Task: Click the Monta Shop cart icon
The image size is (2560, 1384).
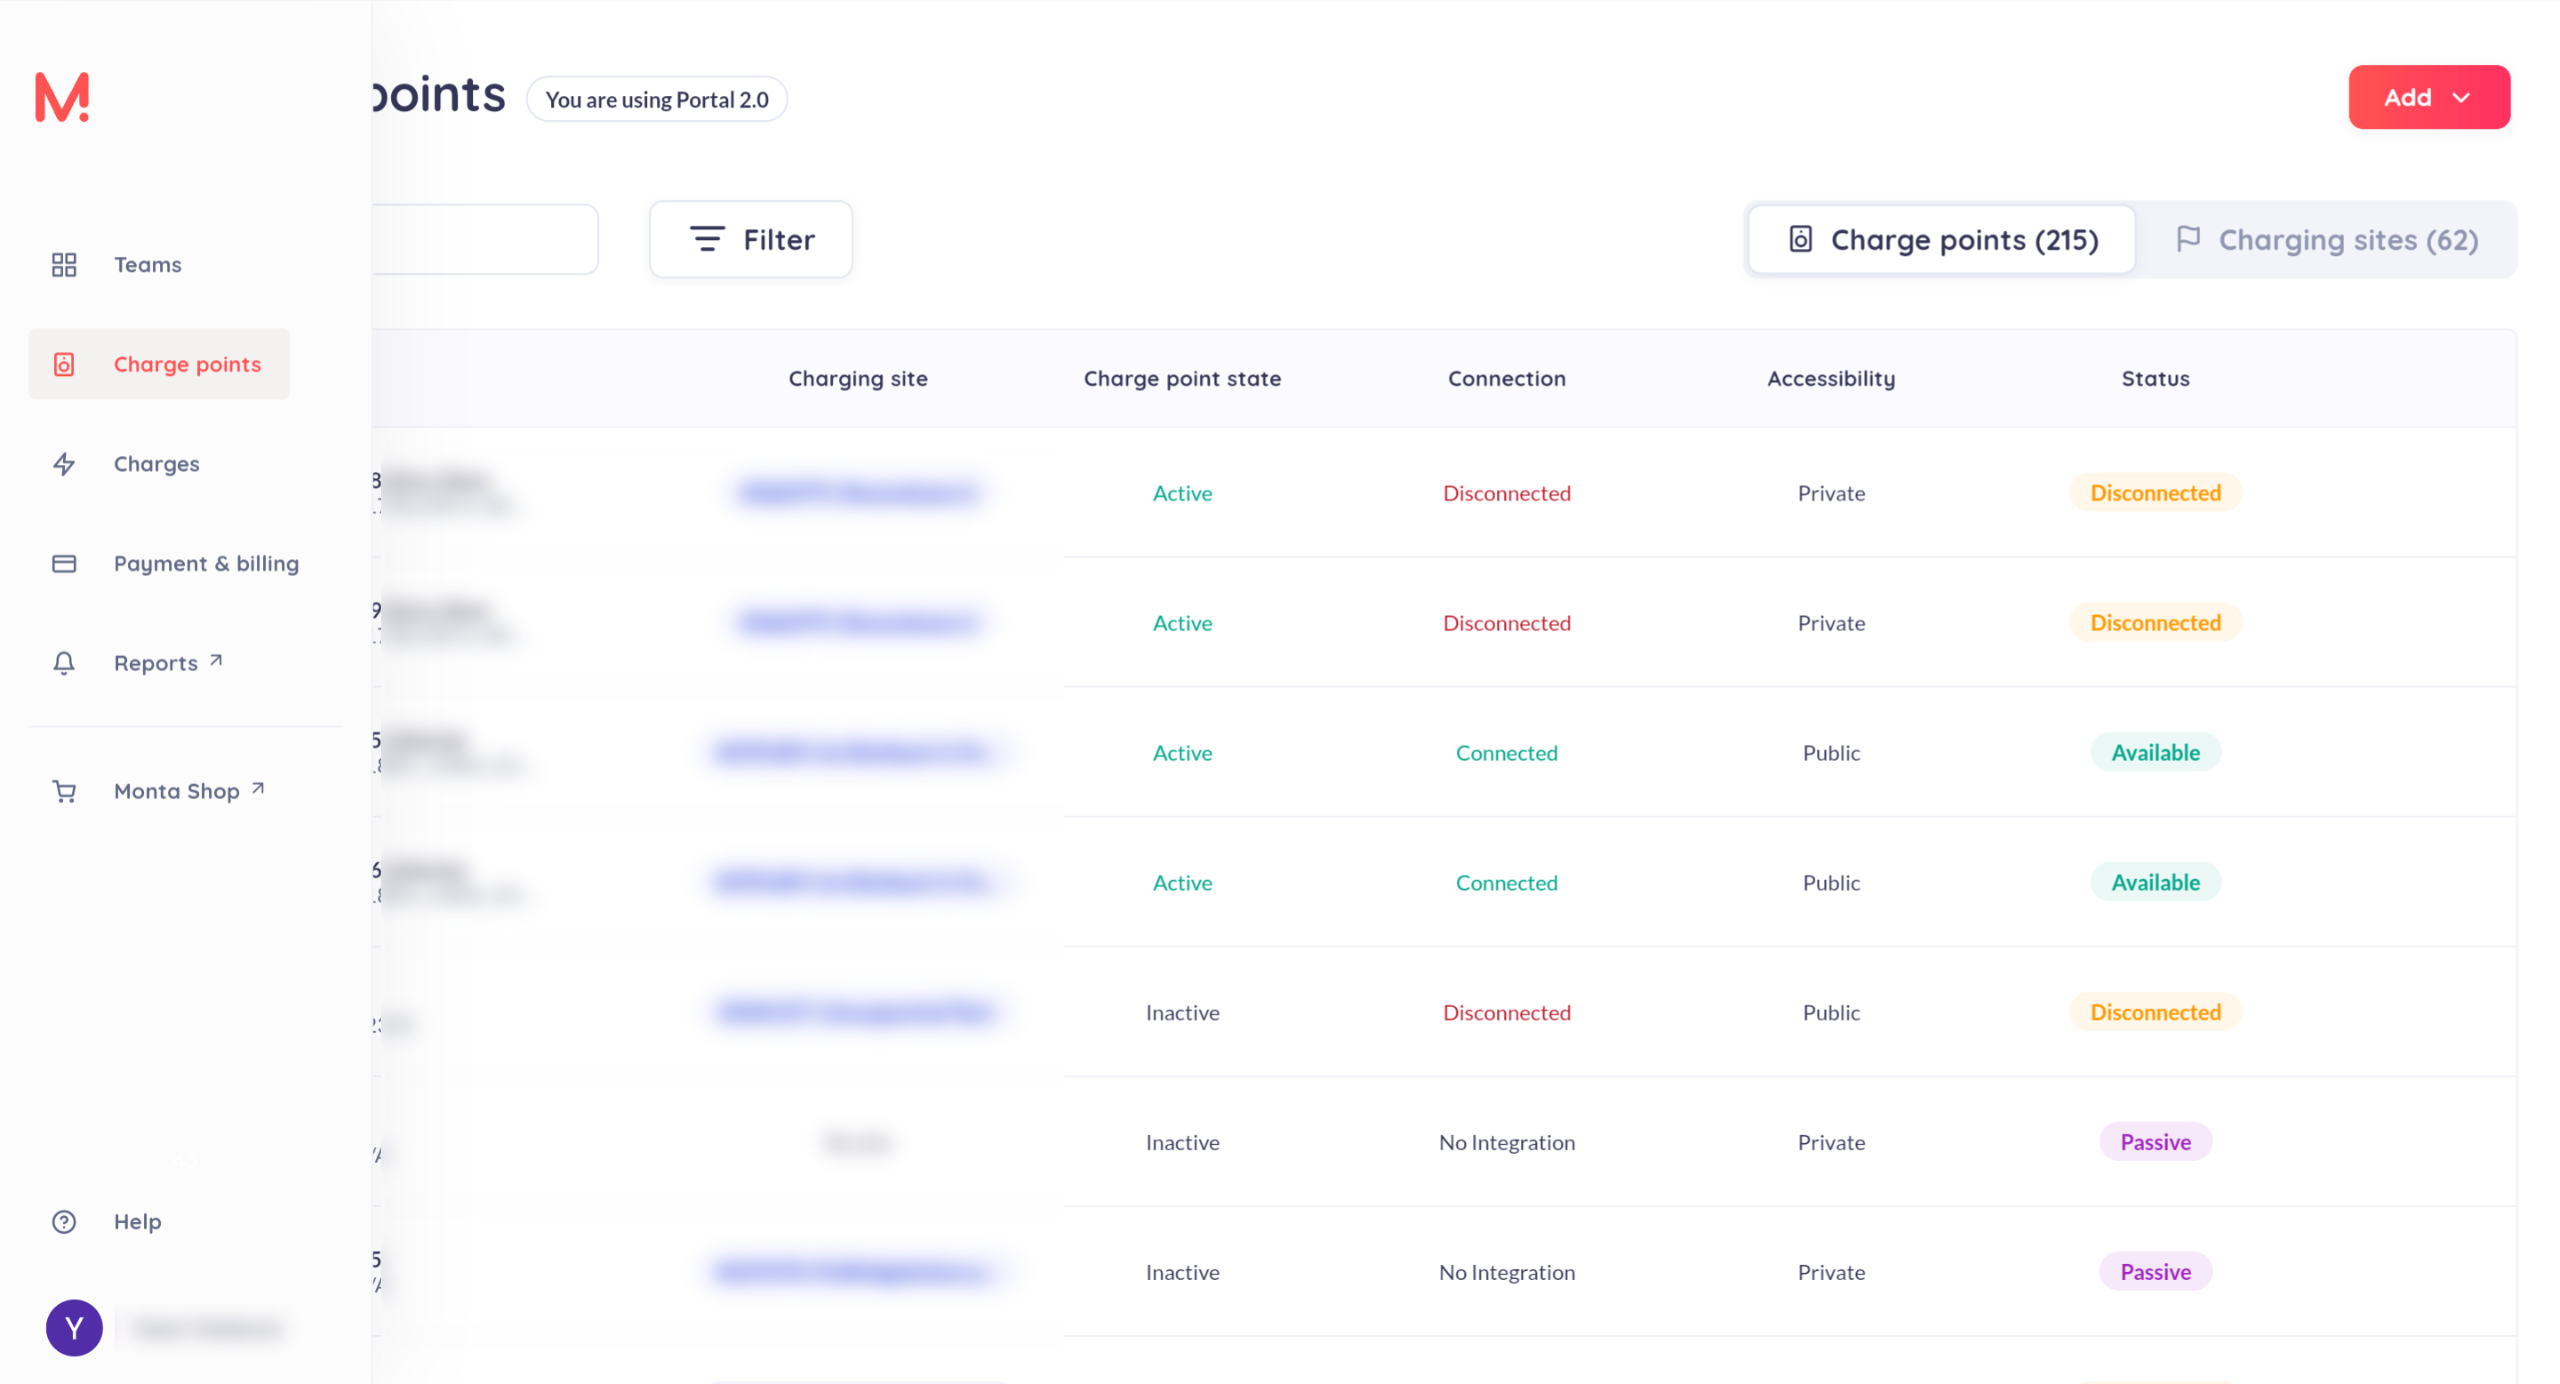Action: 64,792
